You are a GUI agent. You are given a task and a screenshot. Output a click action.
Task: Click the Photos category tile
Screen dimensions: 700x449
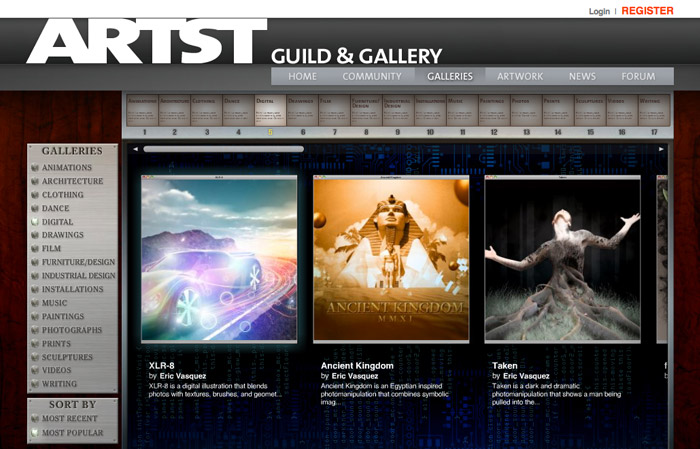click(x=526, y=110)
